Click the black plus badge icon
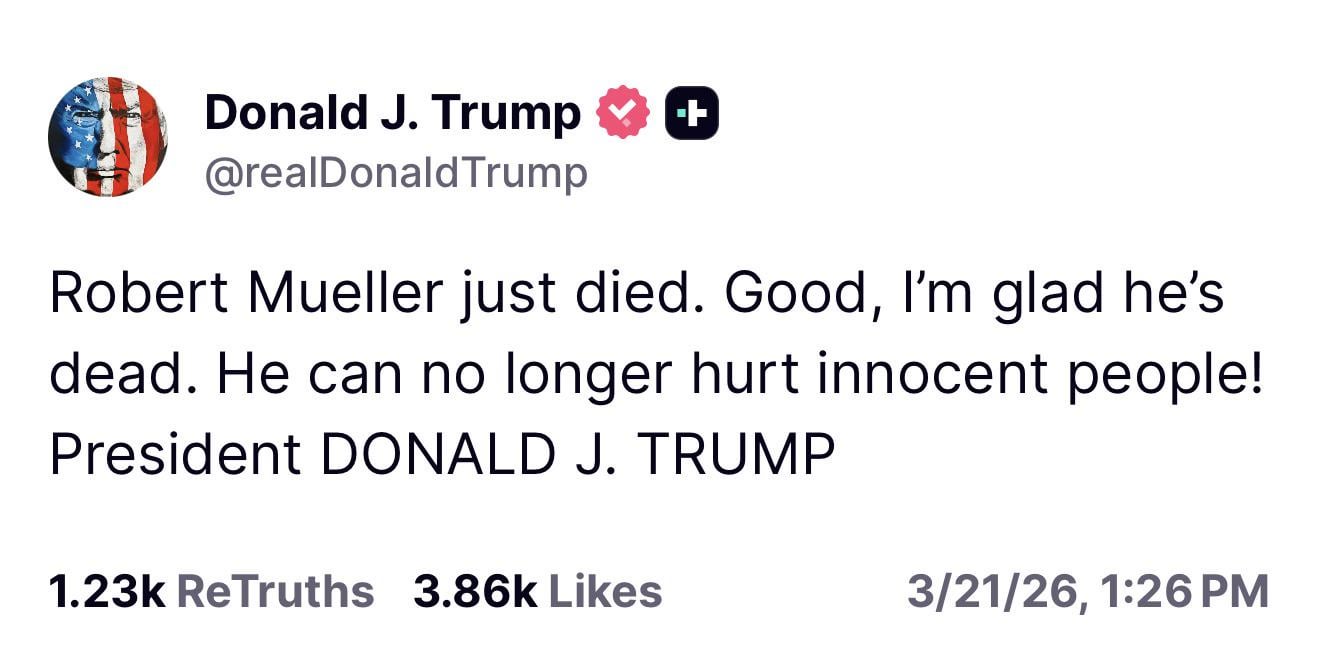 click(692, 113)
